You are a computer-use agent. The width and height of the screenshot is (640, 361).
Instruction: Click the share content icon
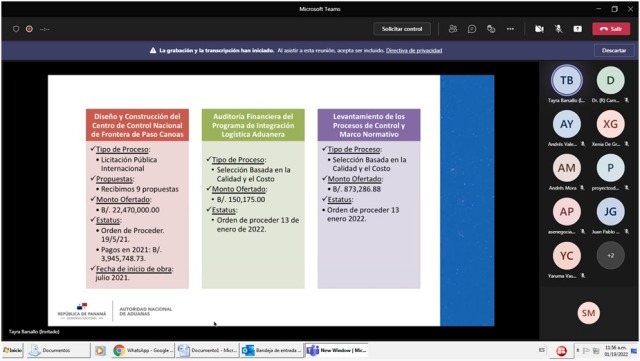(578, 29)
